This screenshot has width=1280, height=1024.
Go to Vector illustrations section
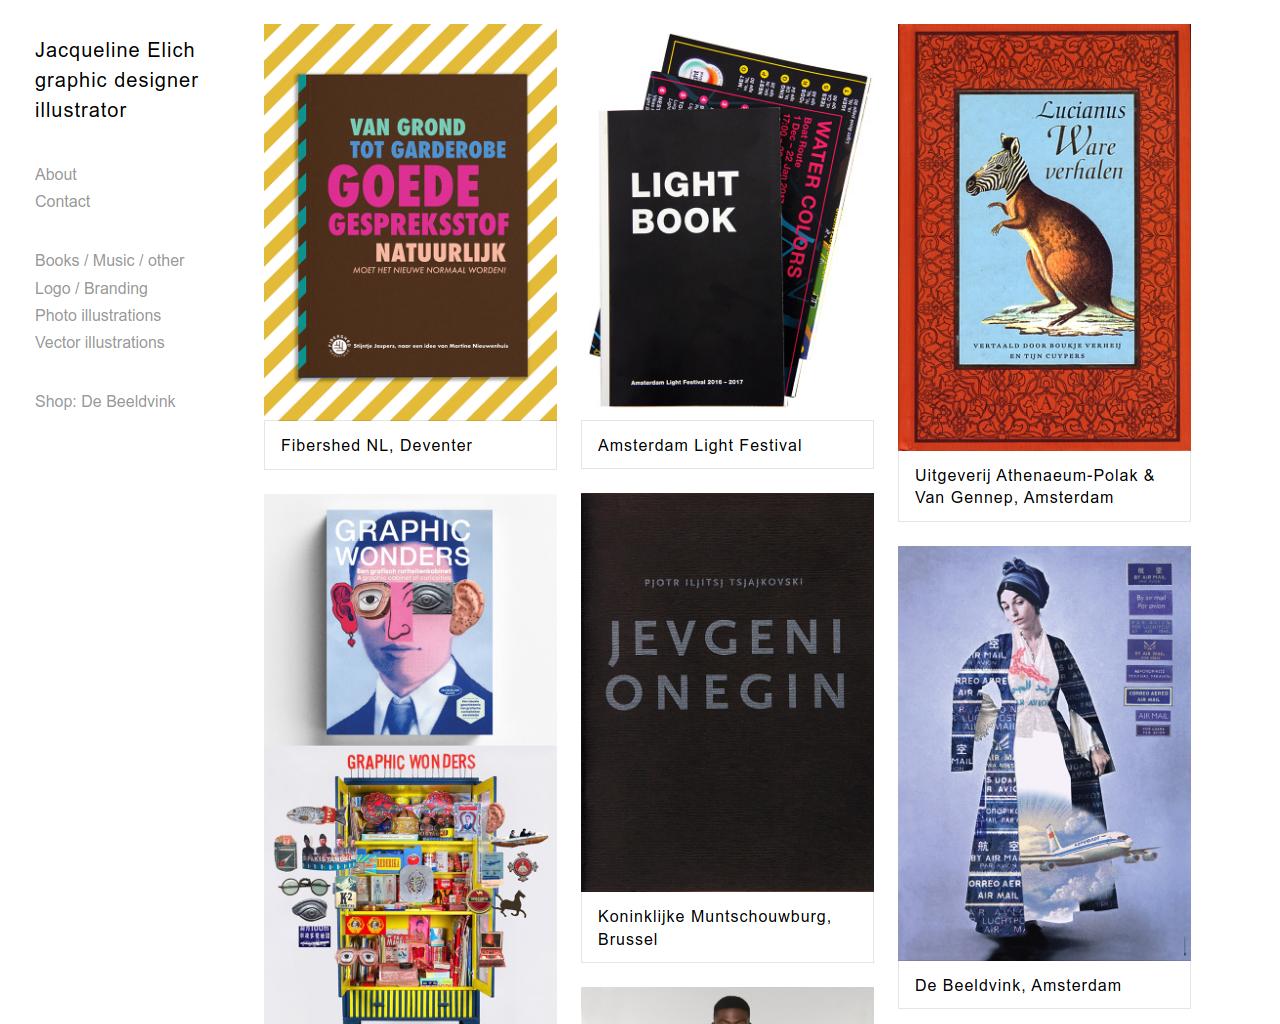click(100, 342)
